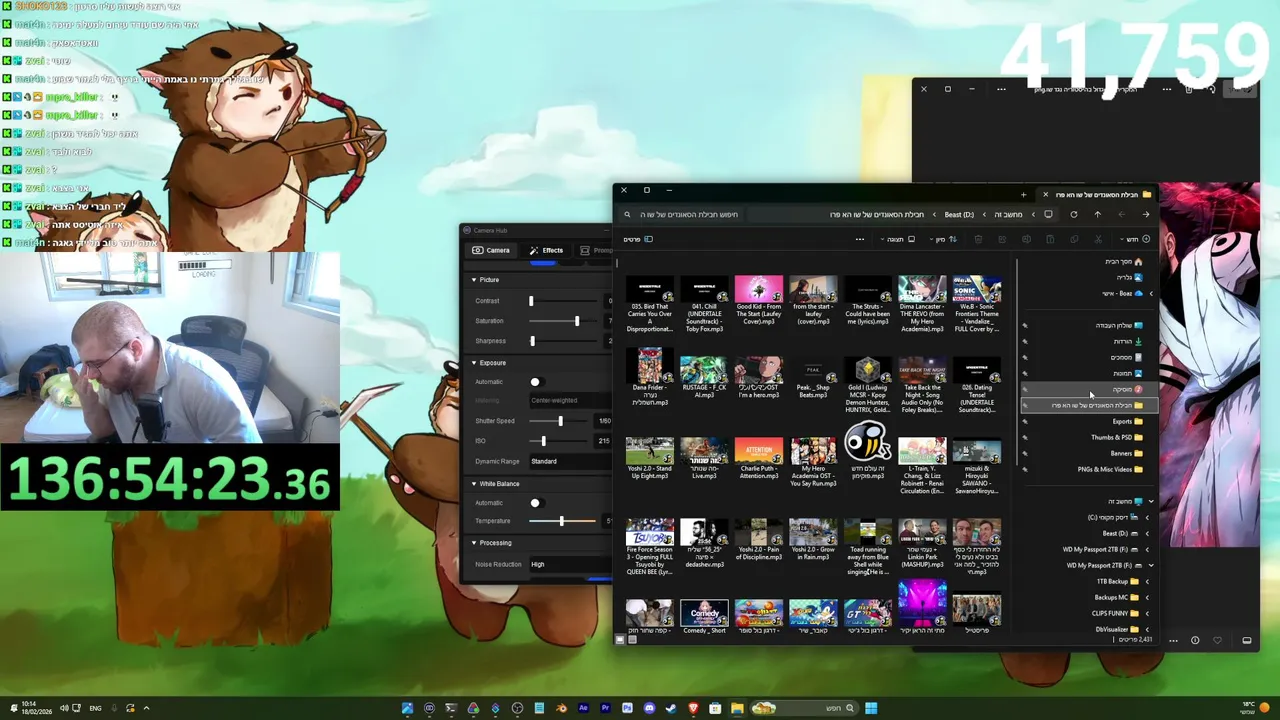Expand the Boaz OneDrive tree chevron

pos(1150,293)
